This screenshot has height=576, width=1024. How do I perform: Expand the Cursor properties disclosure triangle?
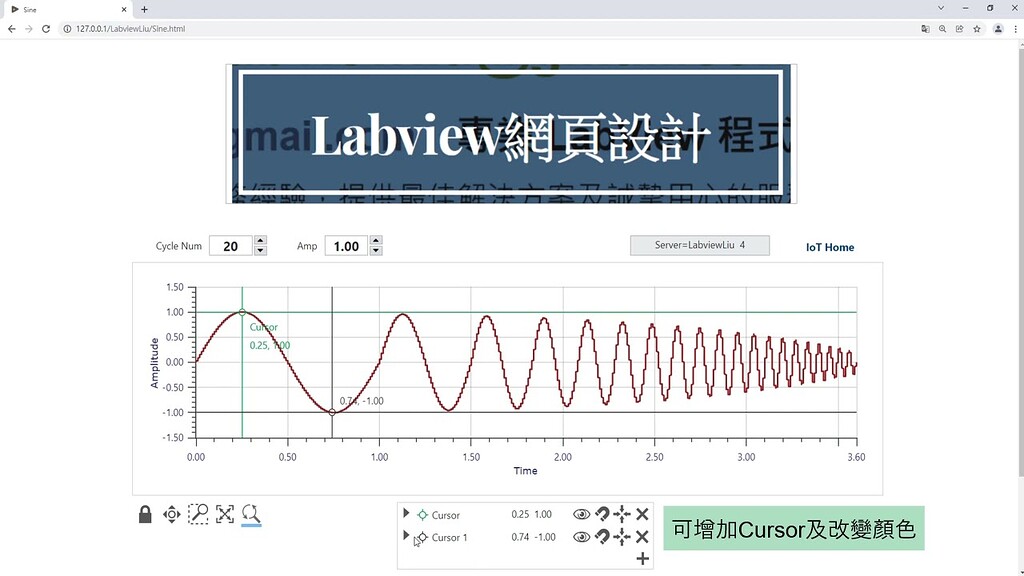(406, 514)
